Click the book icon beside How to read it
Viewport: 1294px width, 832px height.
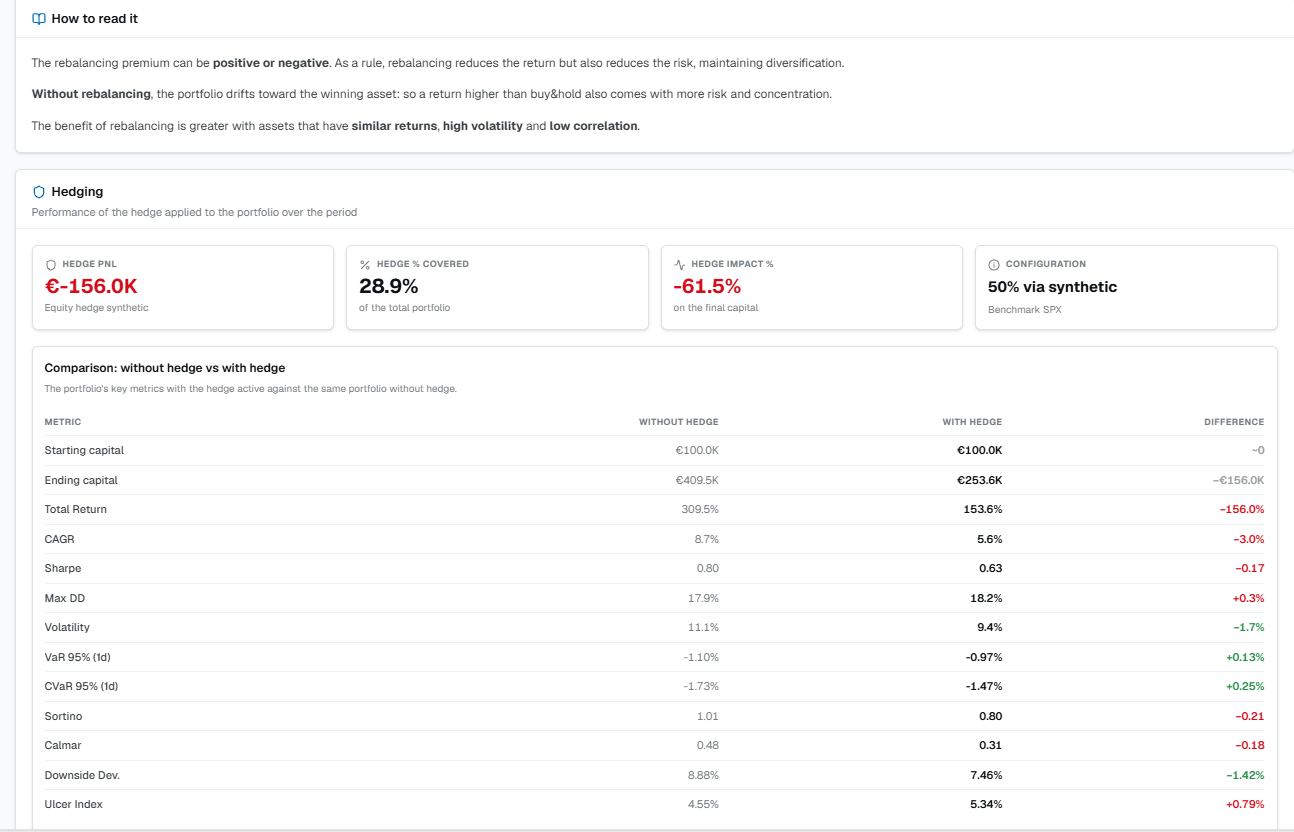point(39,19)
